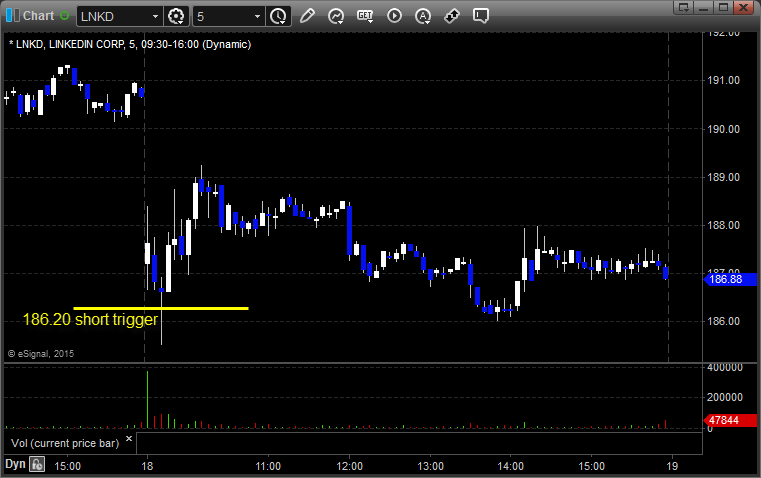761x478 pixels.
Task: Click the 186.20 short trigger label
Action: point(90,319)
